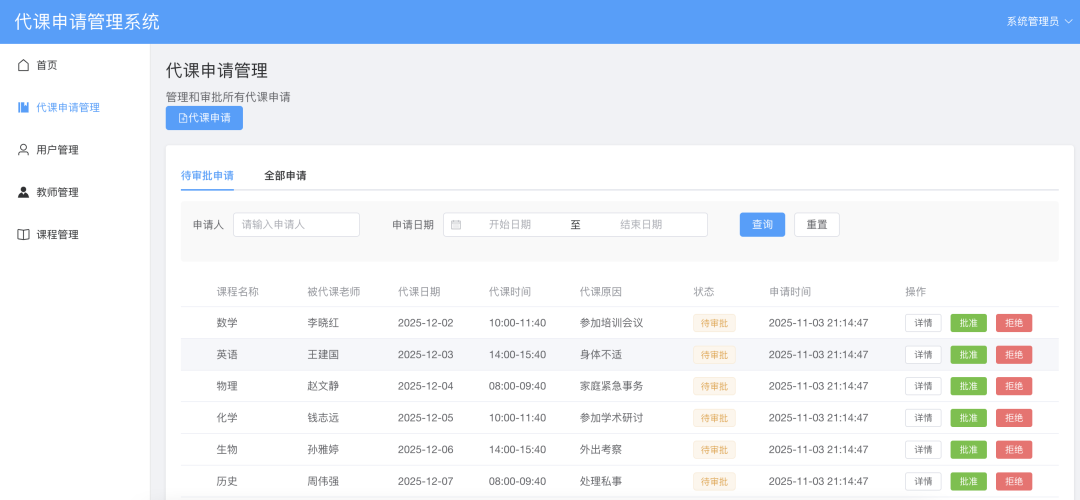Click the 查询 search button
This screenshot has height=500, width=1080.
pyautogui.click(x=762, y=225)
